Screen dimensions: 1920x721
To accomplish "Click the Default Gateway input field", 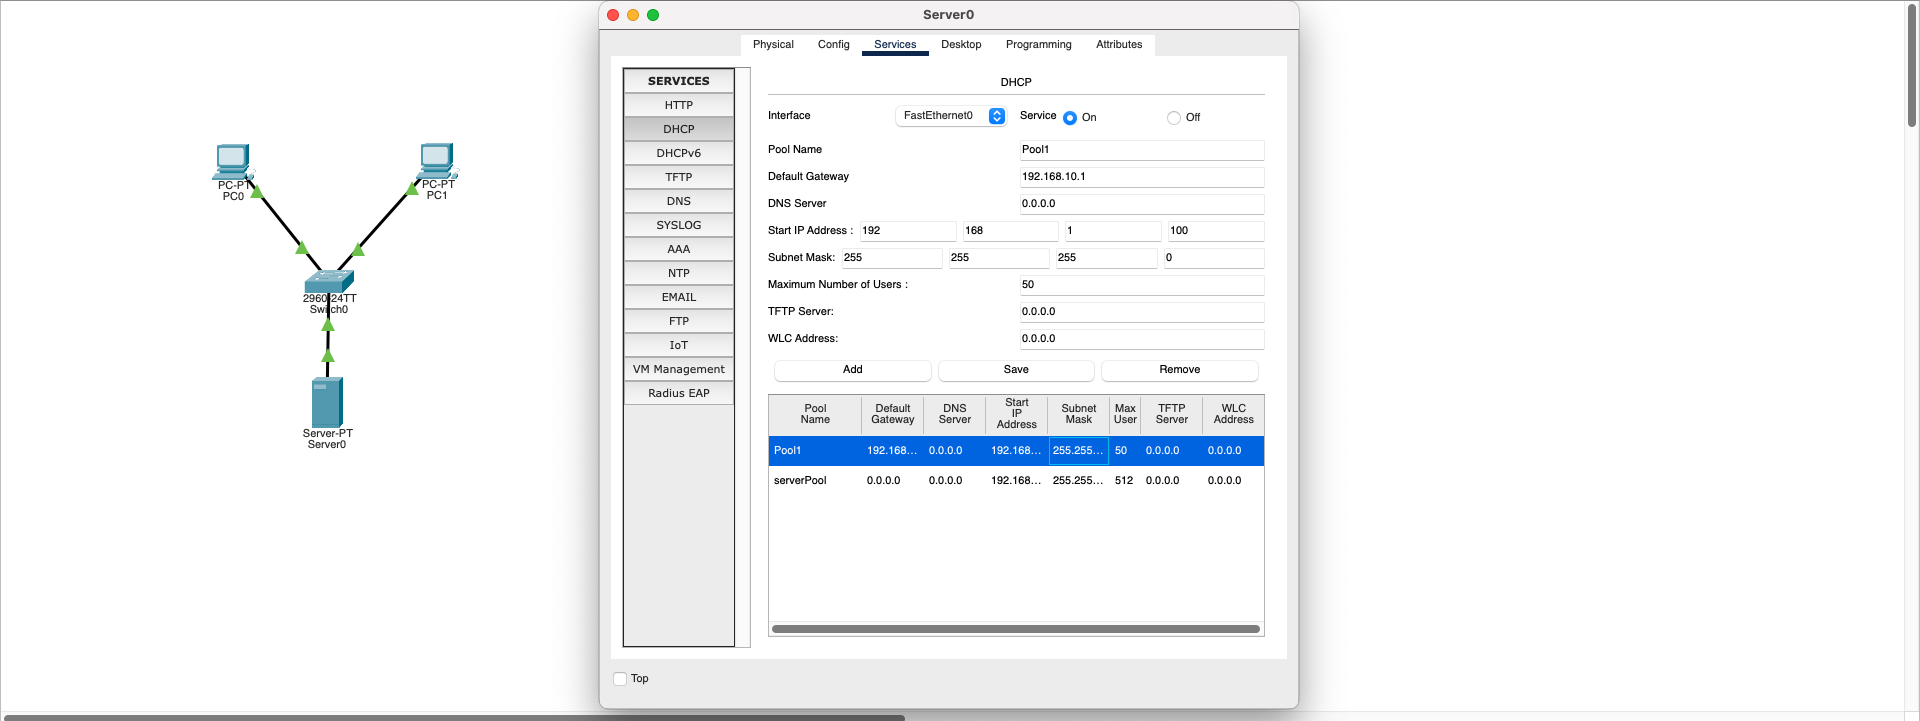I will pyautogui.click(x=1142, y=177).
